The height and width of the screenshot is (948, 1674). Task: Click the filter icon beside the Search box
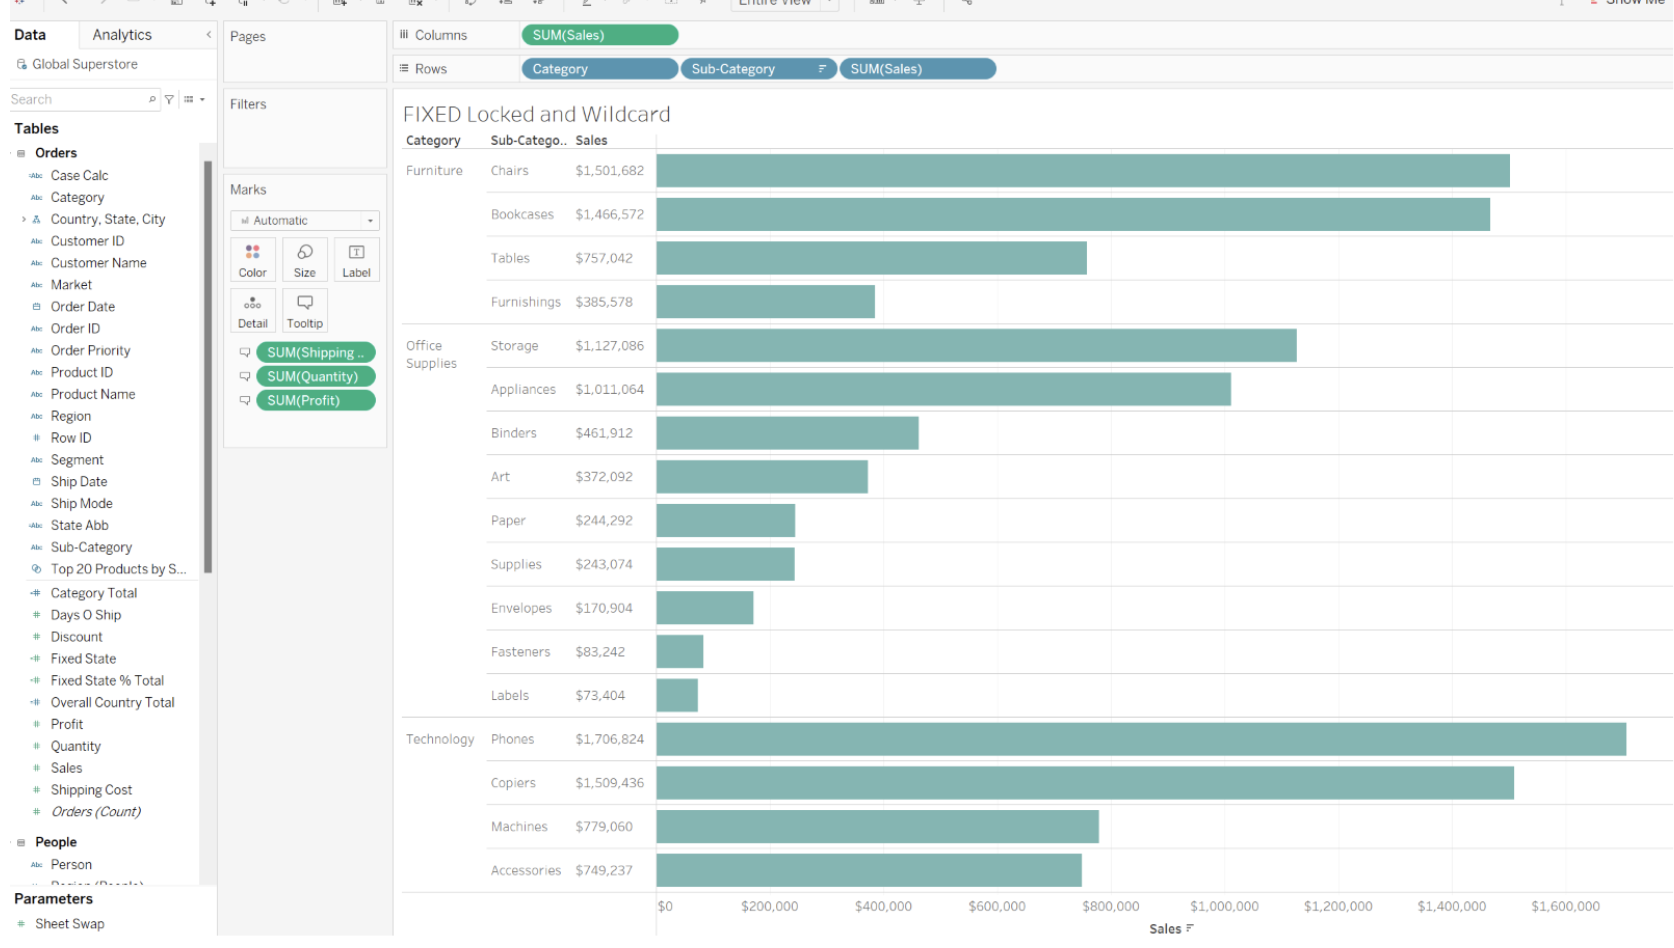tap(169, 99)
